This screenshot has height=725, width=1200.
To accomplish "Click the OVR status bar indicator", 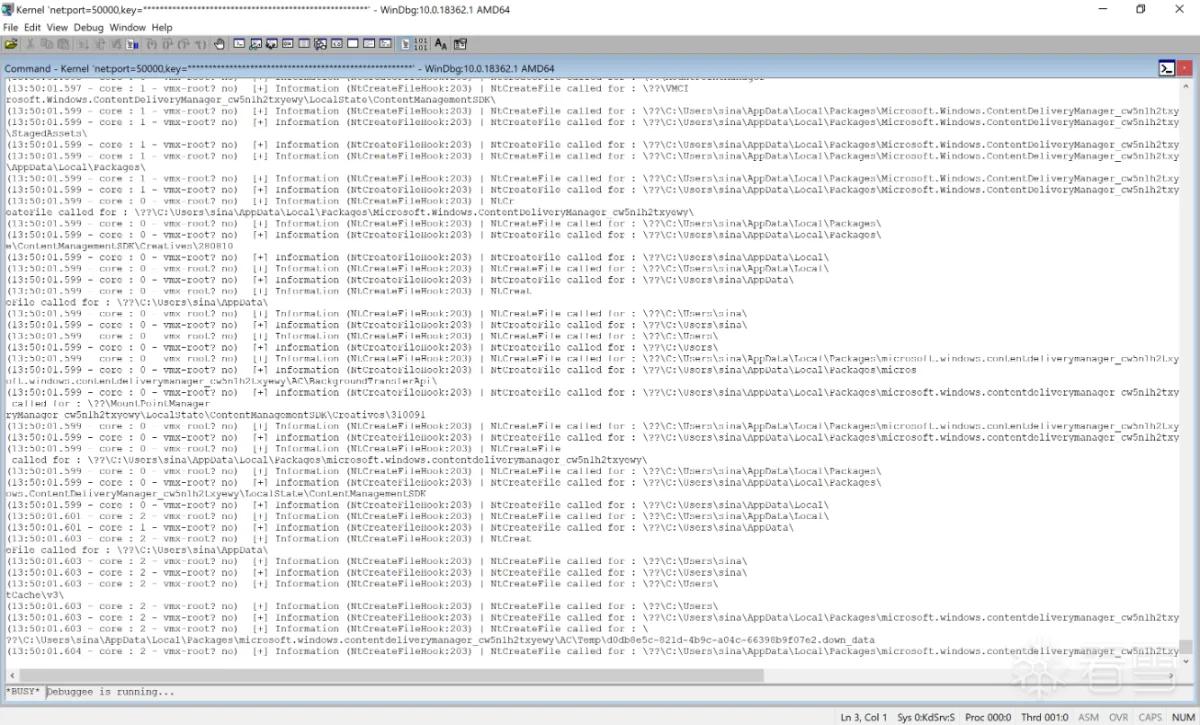I will point(1118,717).
